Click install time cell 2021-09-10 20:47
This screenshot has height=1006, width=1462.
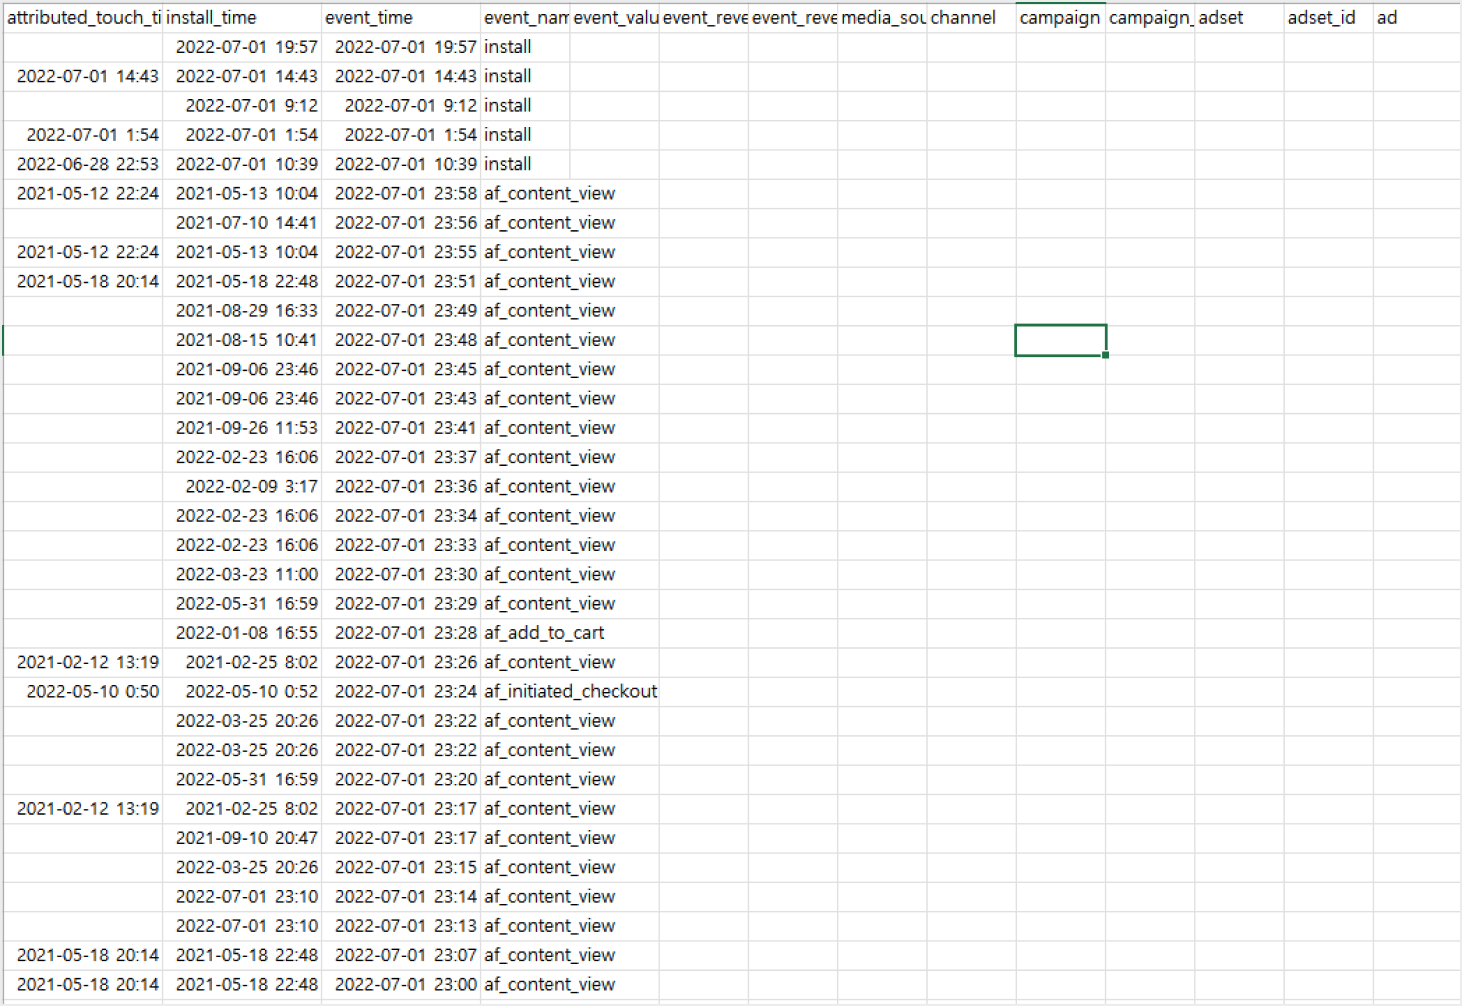[x=246, y=838]
